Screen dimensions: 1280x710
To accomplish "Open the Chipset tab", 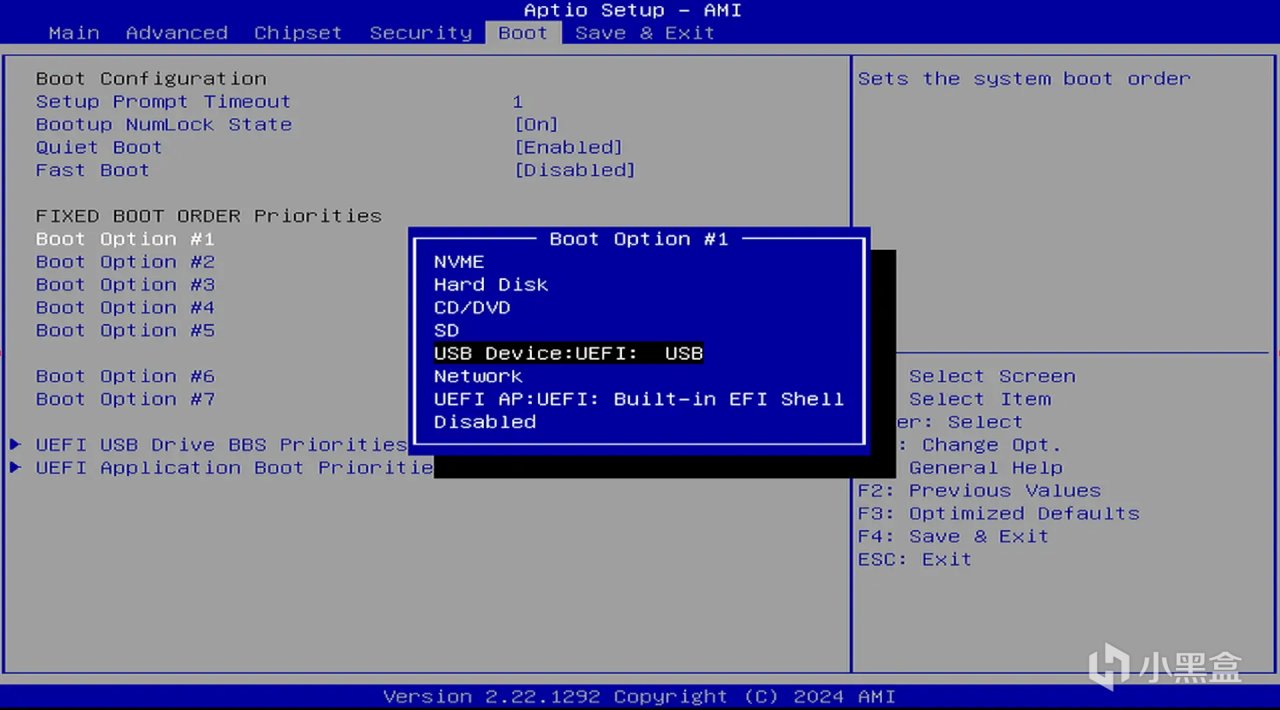I will point(298,33).
